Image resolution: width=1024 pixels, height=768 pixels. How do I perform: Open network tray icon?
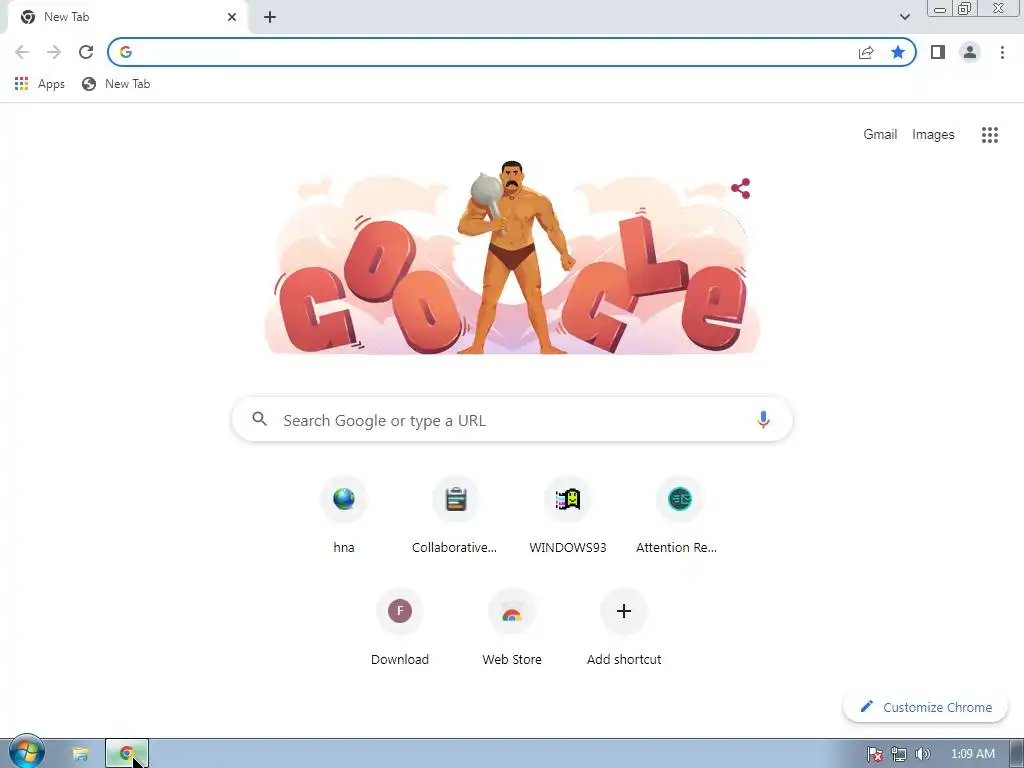(x=899, y=754)
